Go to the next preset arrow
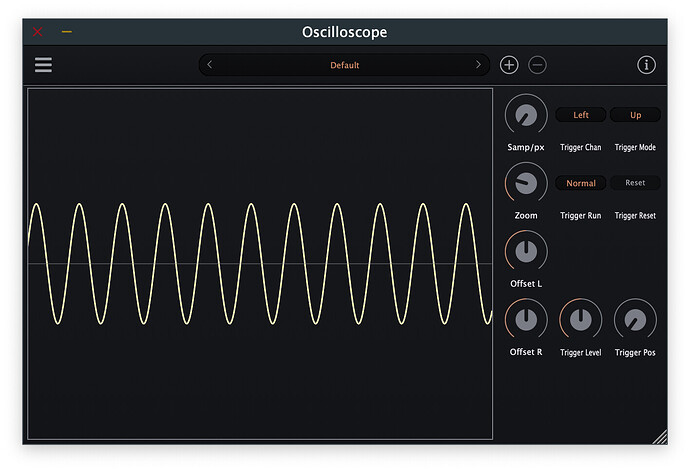 tap(478, 65)
